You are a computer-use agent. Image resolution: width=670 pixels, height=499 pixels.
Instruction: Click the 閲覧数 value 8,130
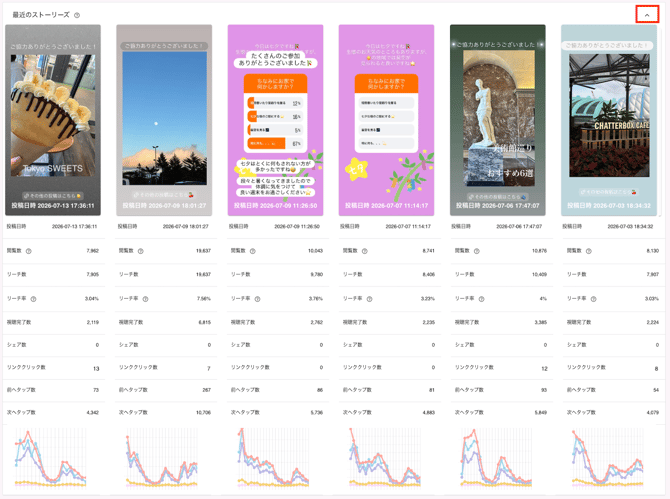(x=652, y=251)
